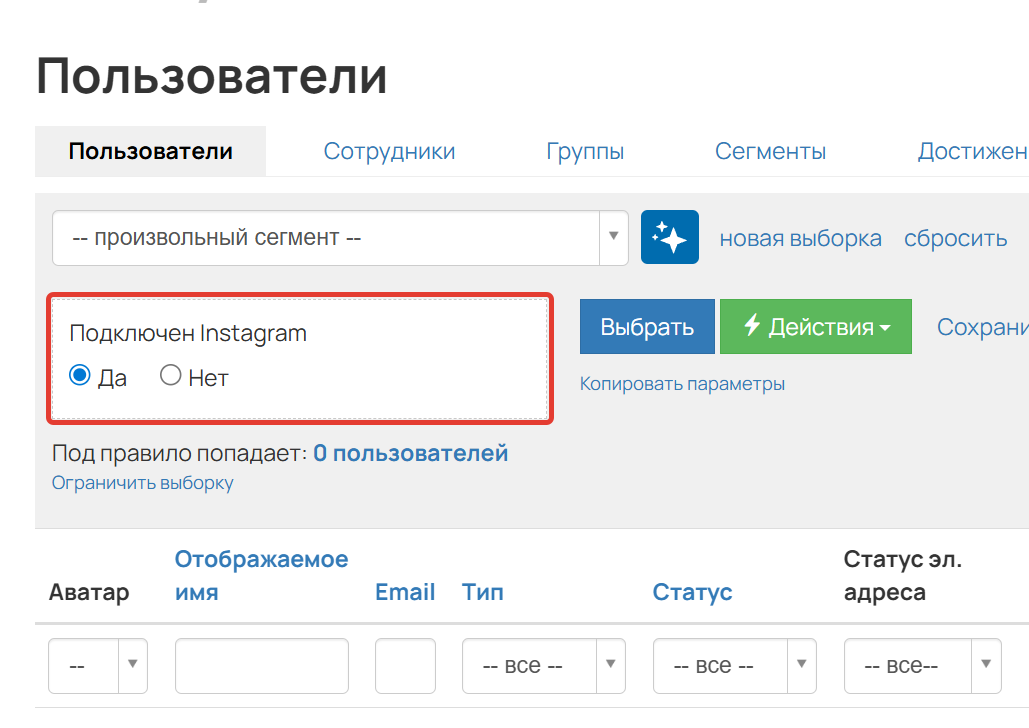Sort by Статус column header
The height and width of the screenshot is (728, 1029).
point(692,592)
